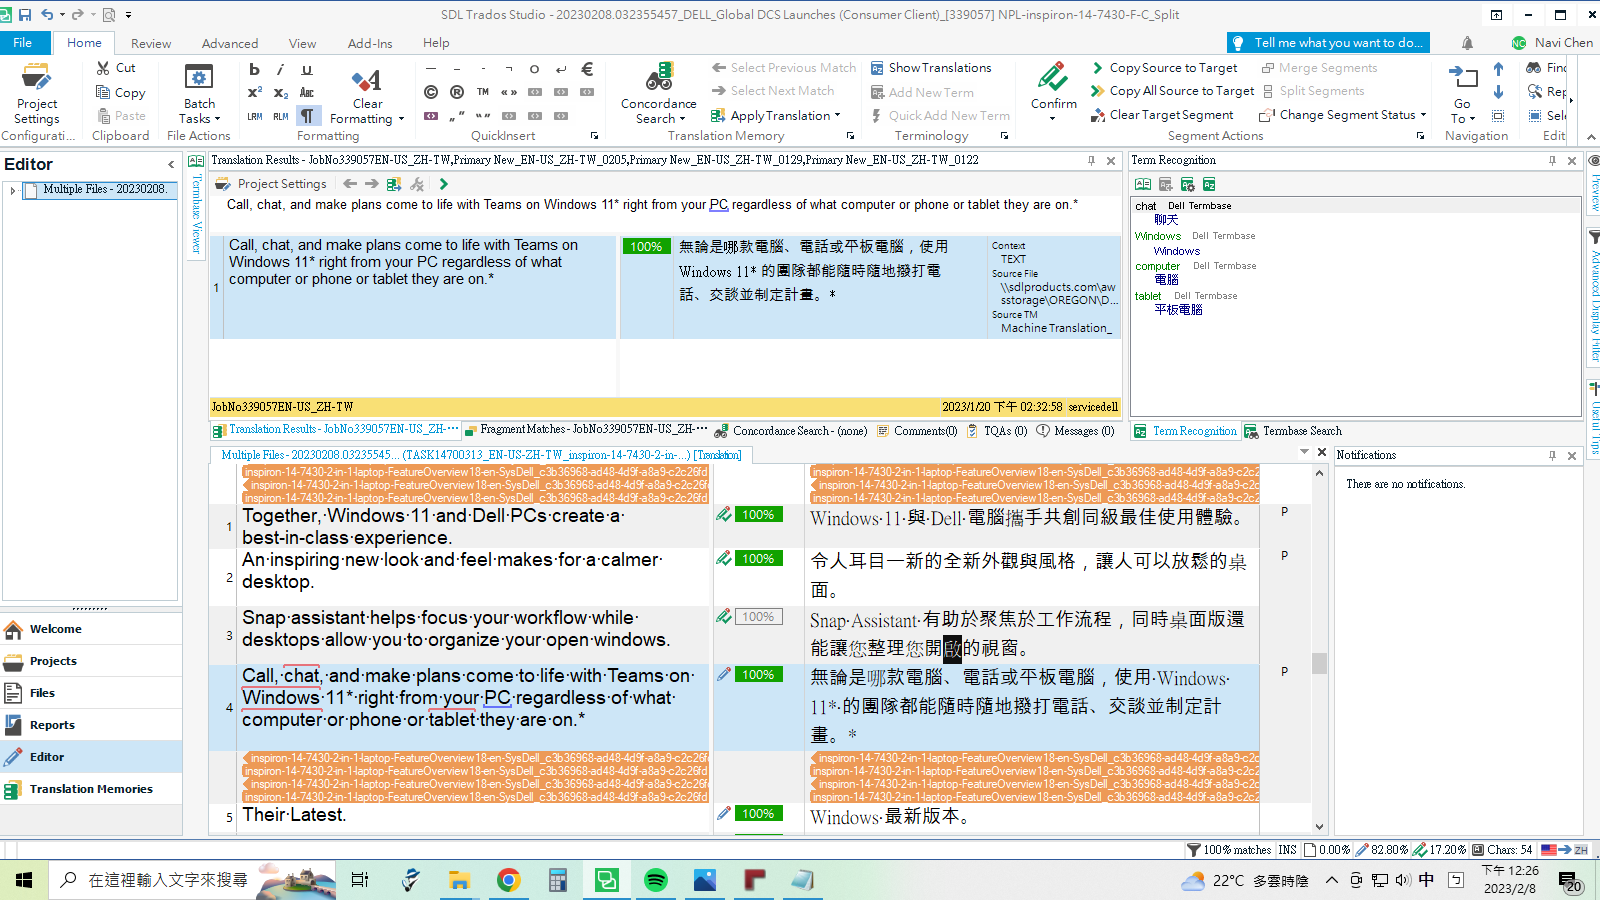Apply italic formatting

280,69
